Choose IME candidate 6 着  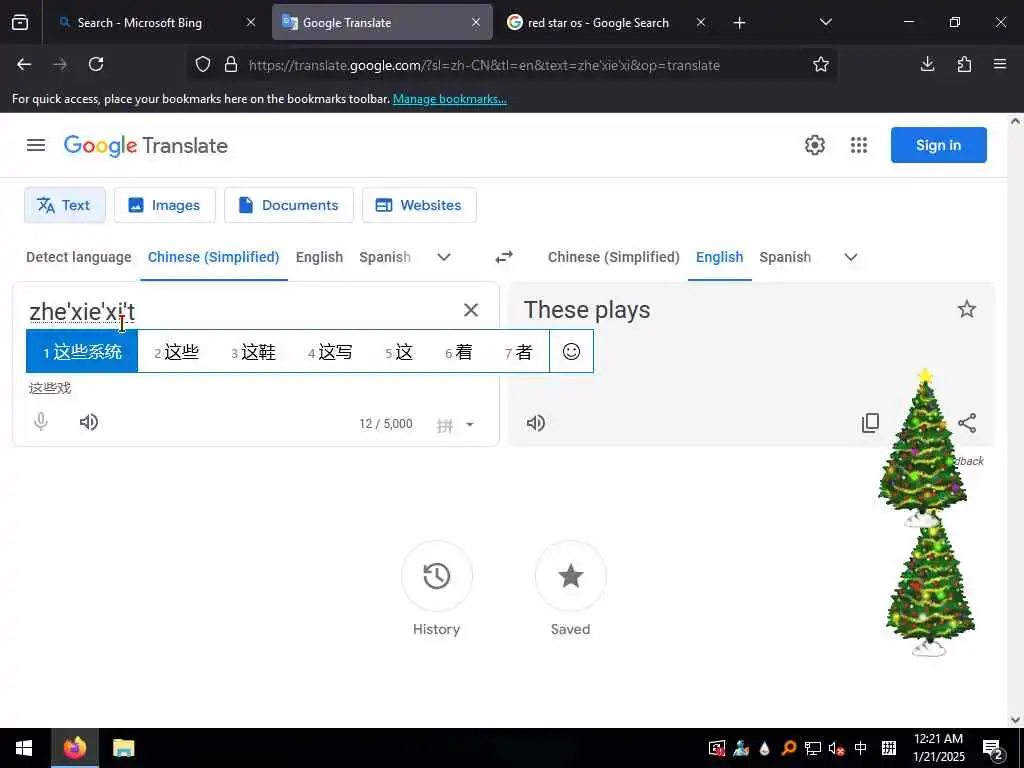[459, 352]
